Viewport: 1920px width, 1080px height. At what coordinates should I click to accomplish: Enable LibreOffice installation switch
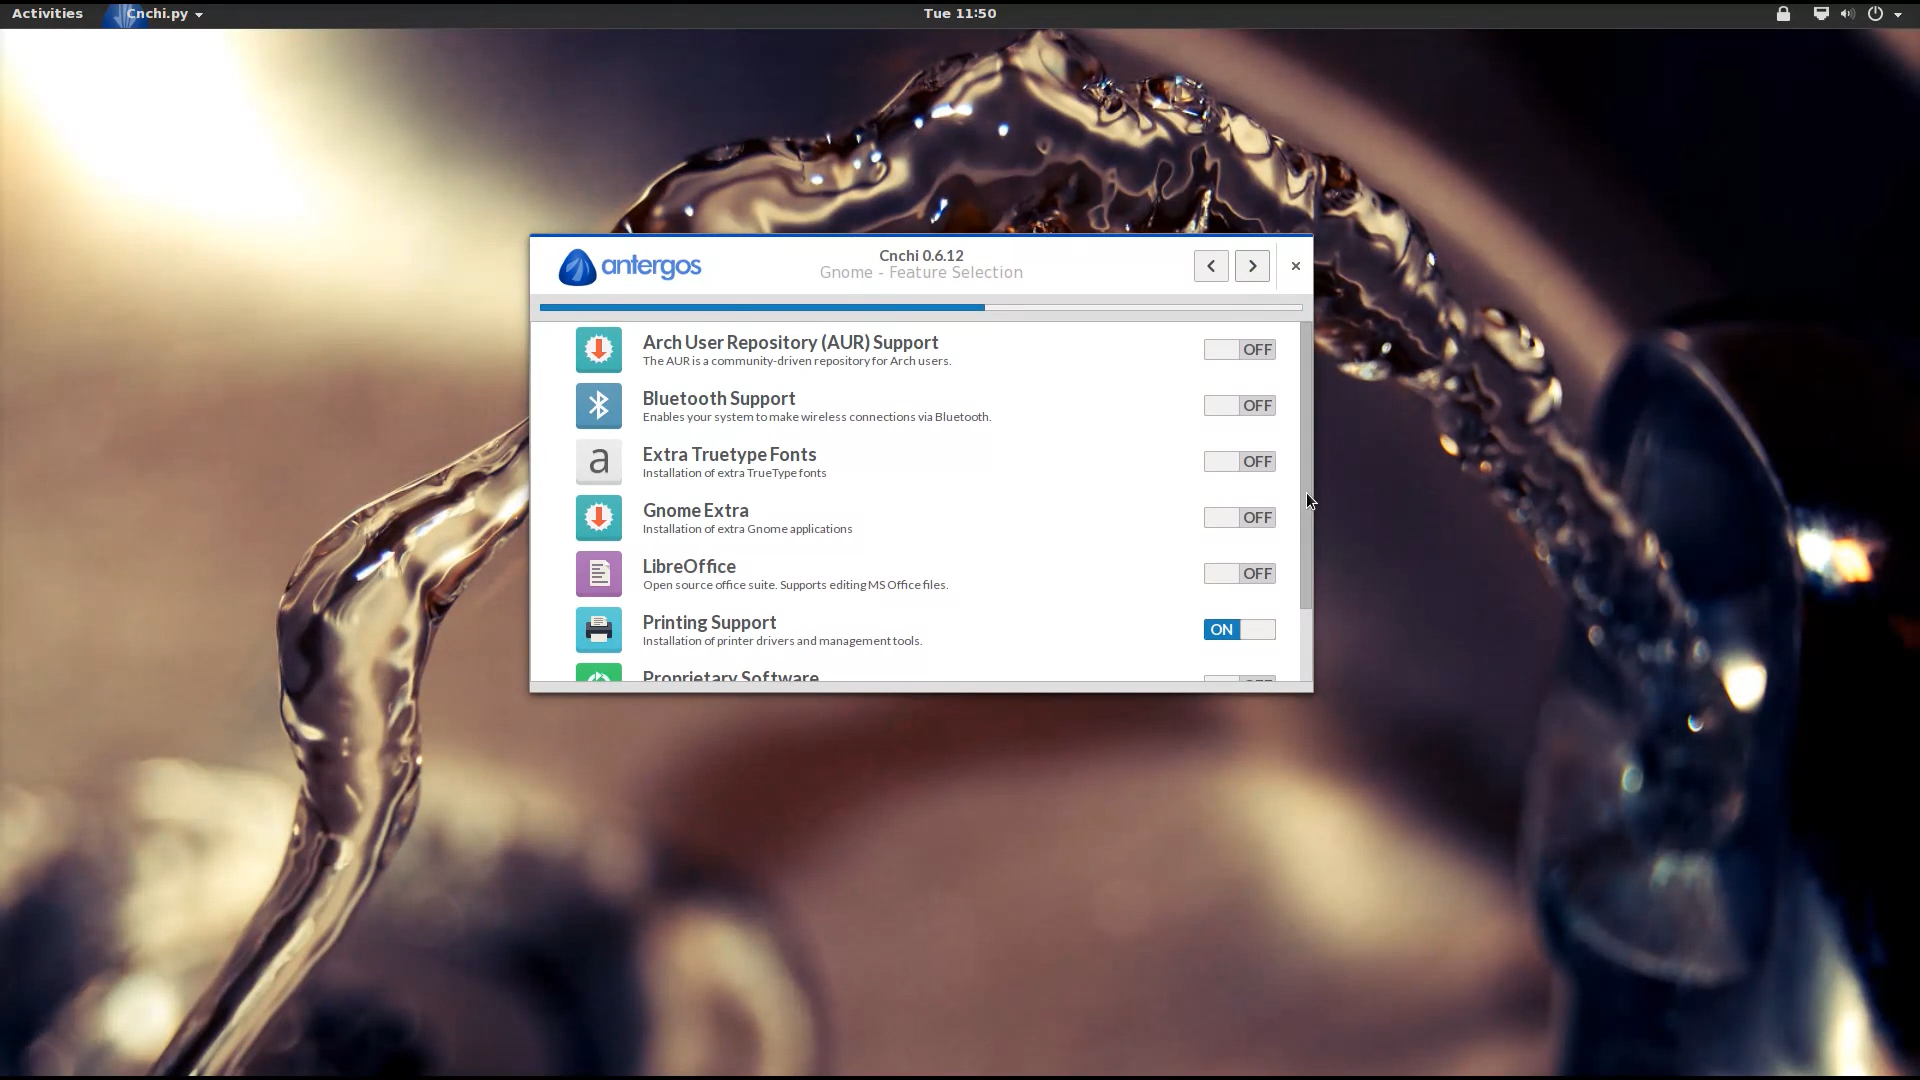tap(1239, 574)
